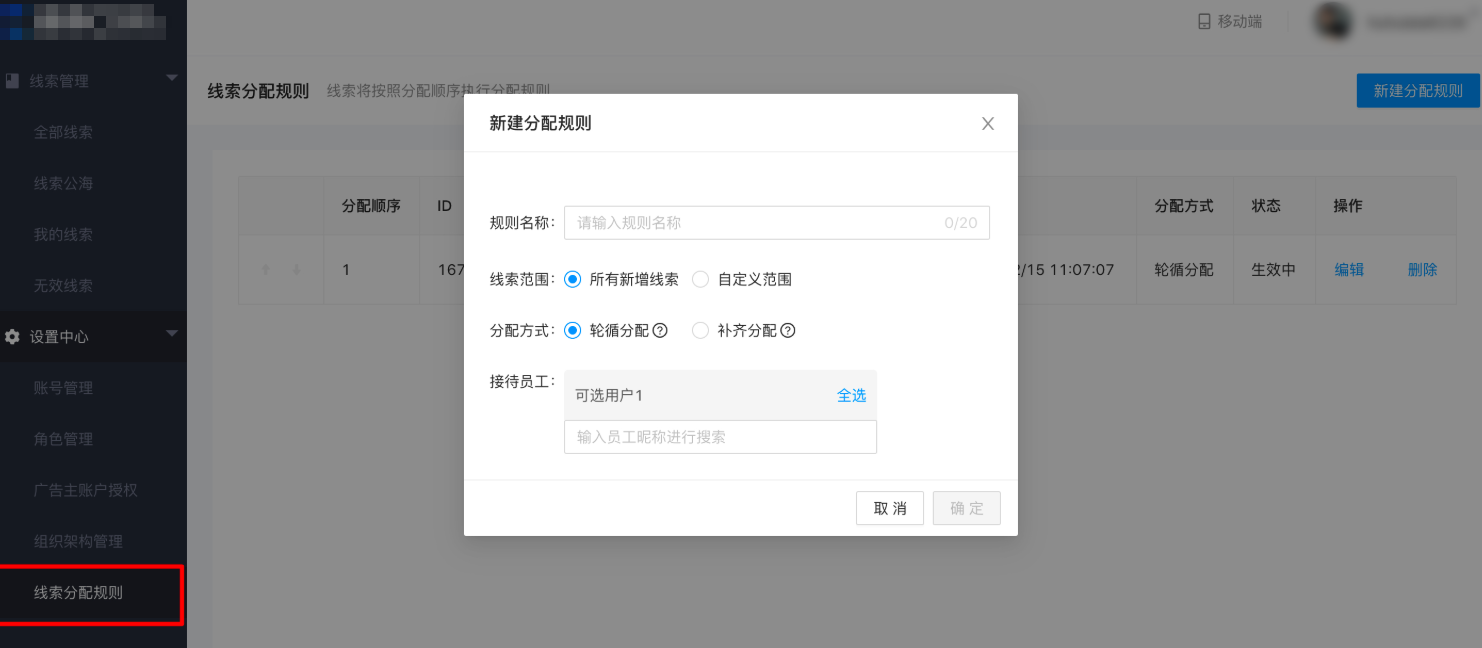Open 账号管理 in the sidebar
Image resolution: width=1482 pixels, height=648 pixels.
point(62,388)
